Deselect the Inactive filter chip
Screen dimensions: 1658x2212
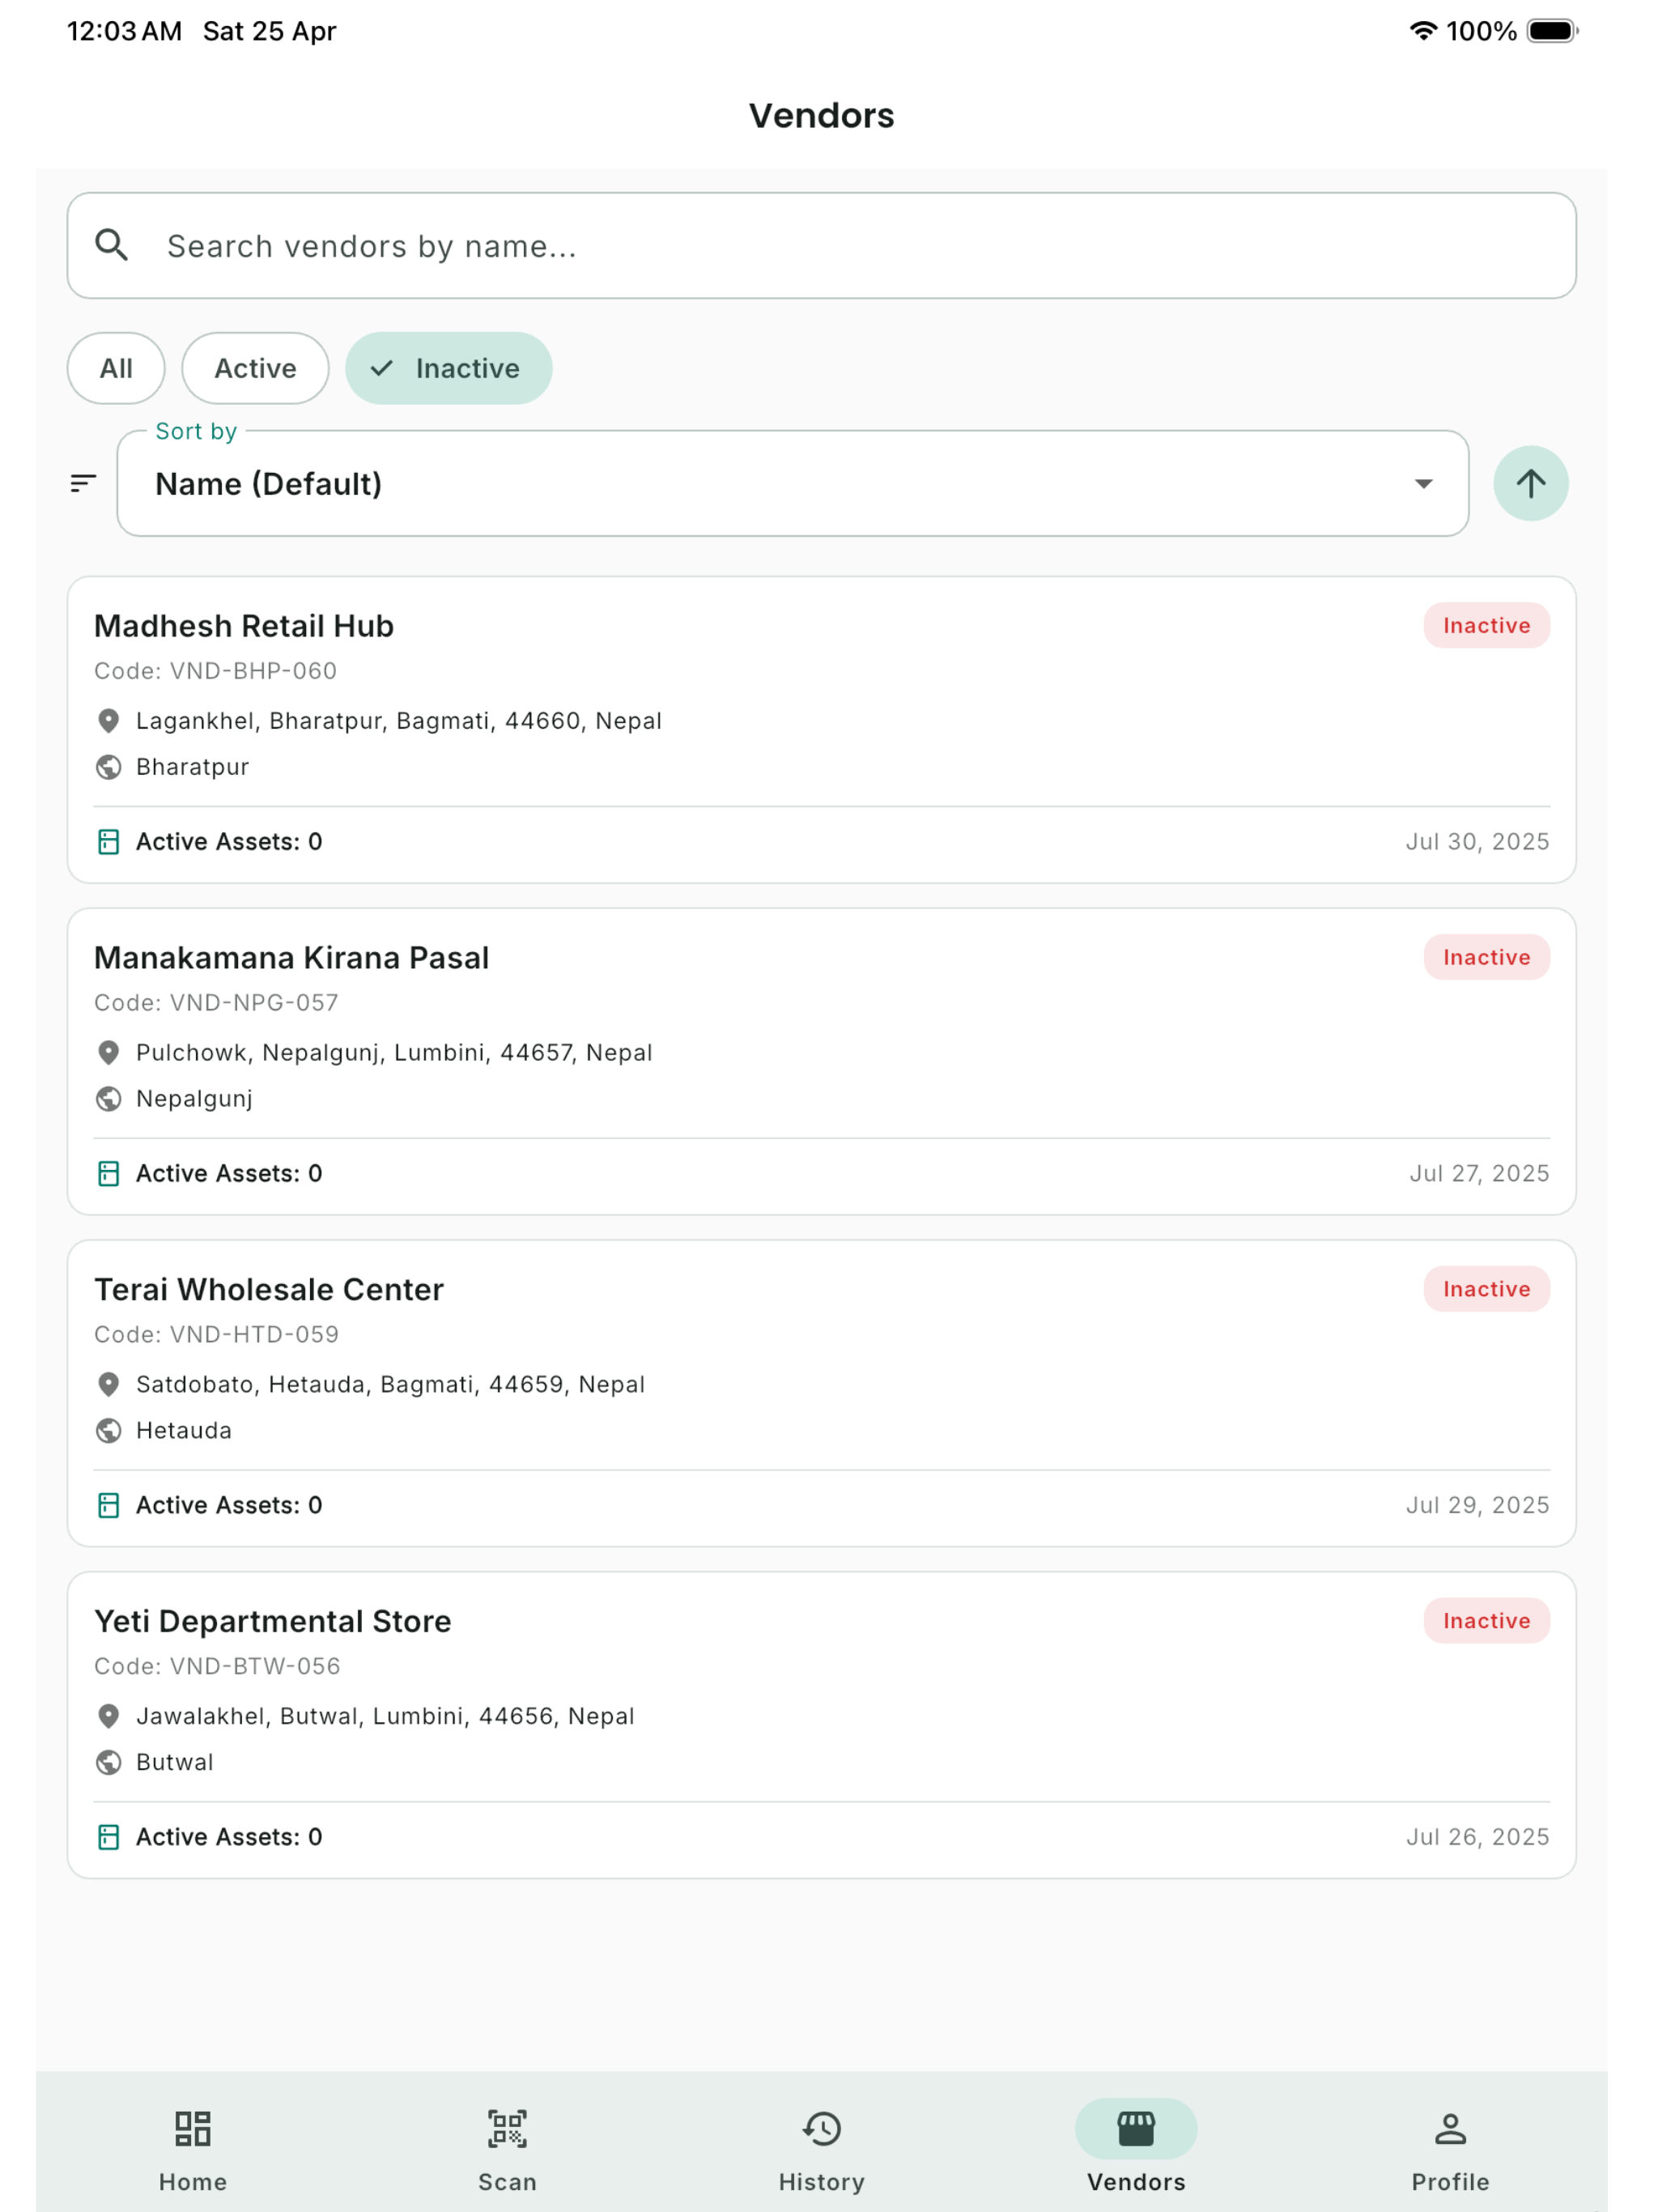[x=448, y=368]
